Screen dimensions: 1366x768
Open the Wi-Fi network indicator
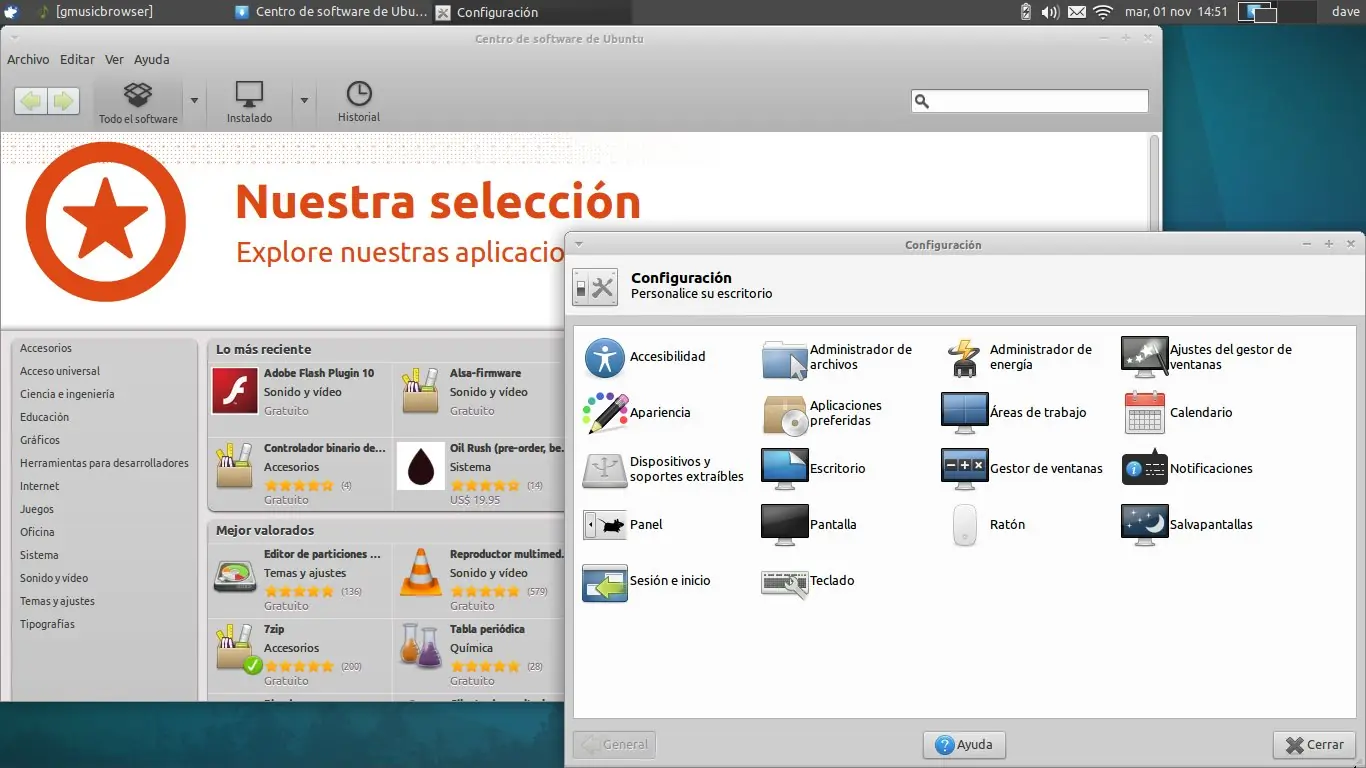tap(1103, 12)
